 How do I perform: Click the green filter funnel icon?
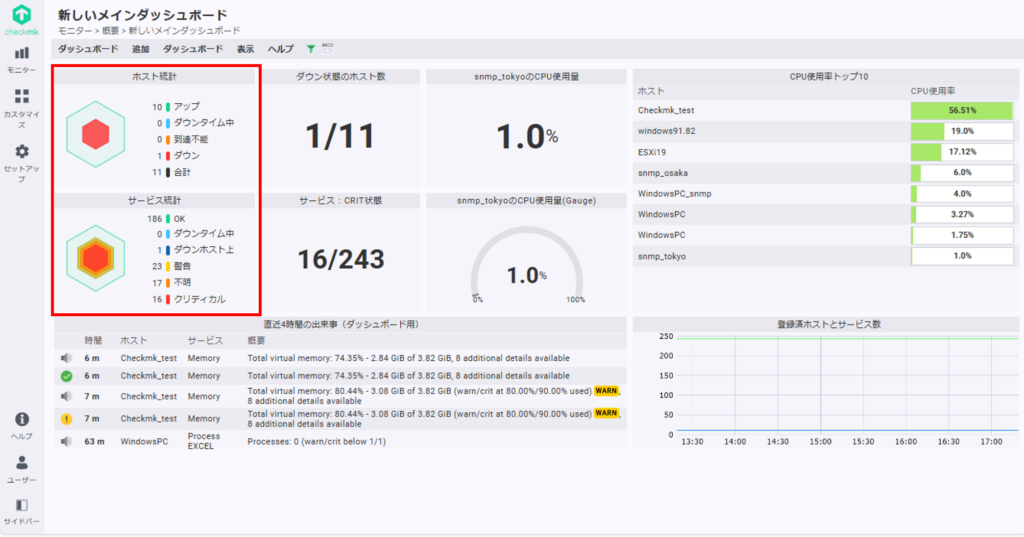[311, 49]
